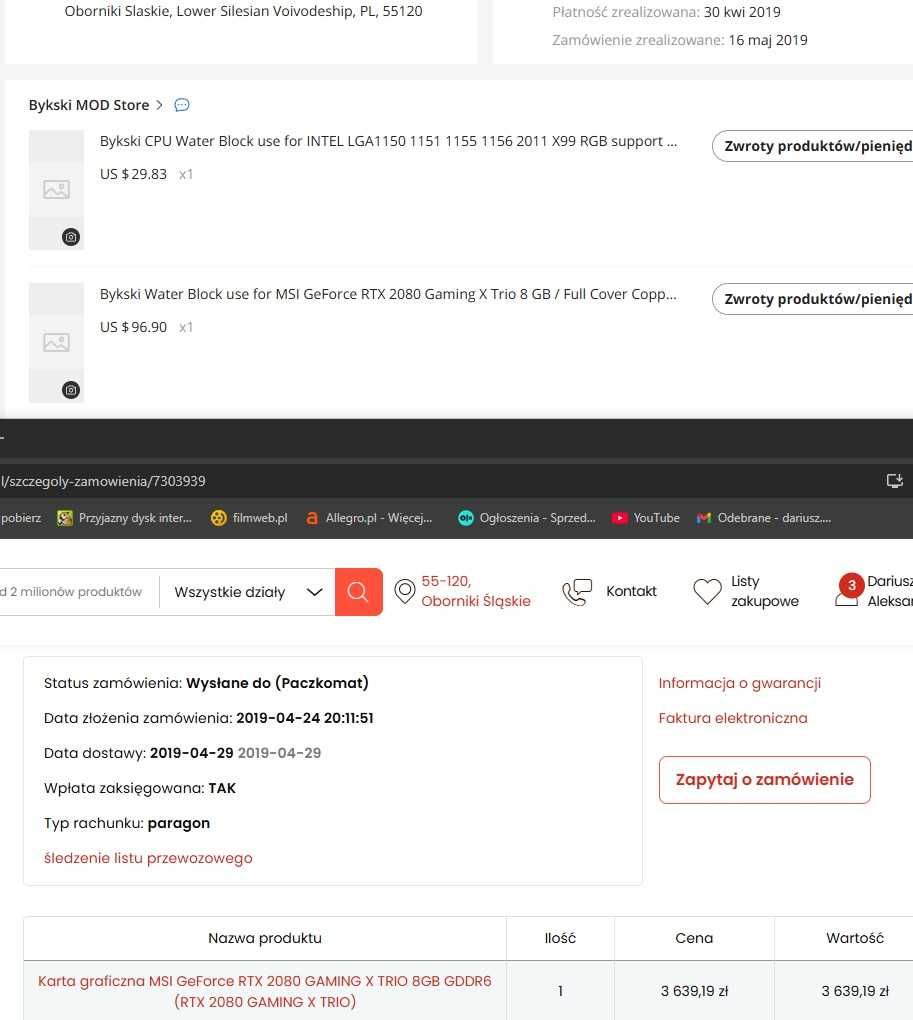The height and width of the screenshot is (1020, 913).
Task: Open the Gmail Odebrane bookmark
Action: pos(763,518)
